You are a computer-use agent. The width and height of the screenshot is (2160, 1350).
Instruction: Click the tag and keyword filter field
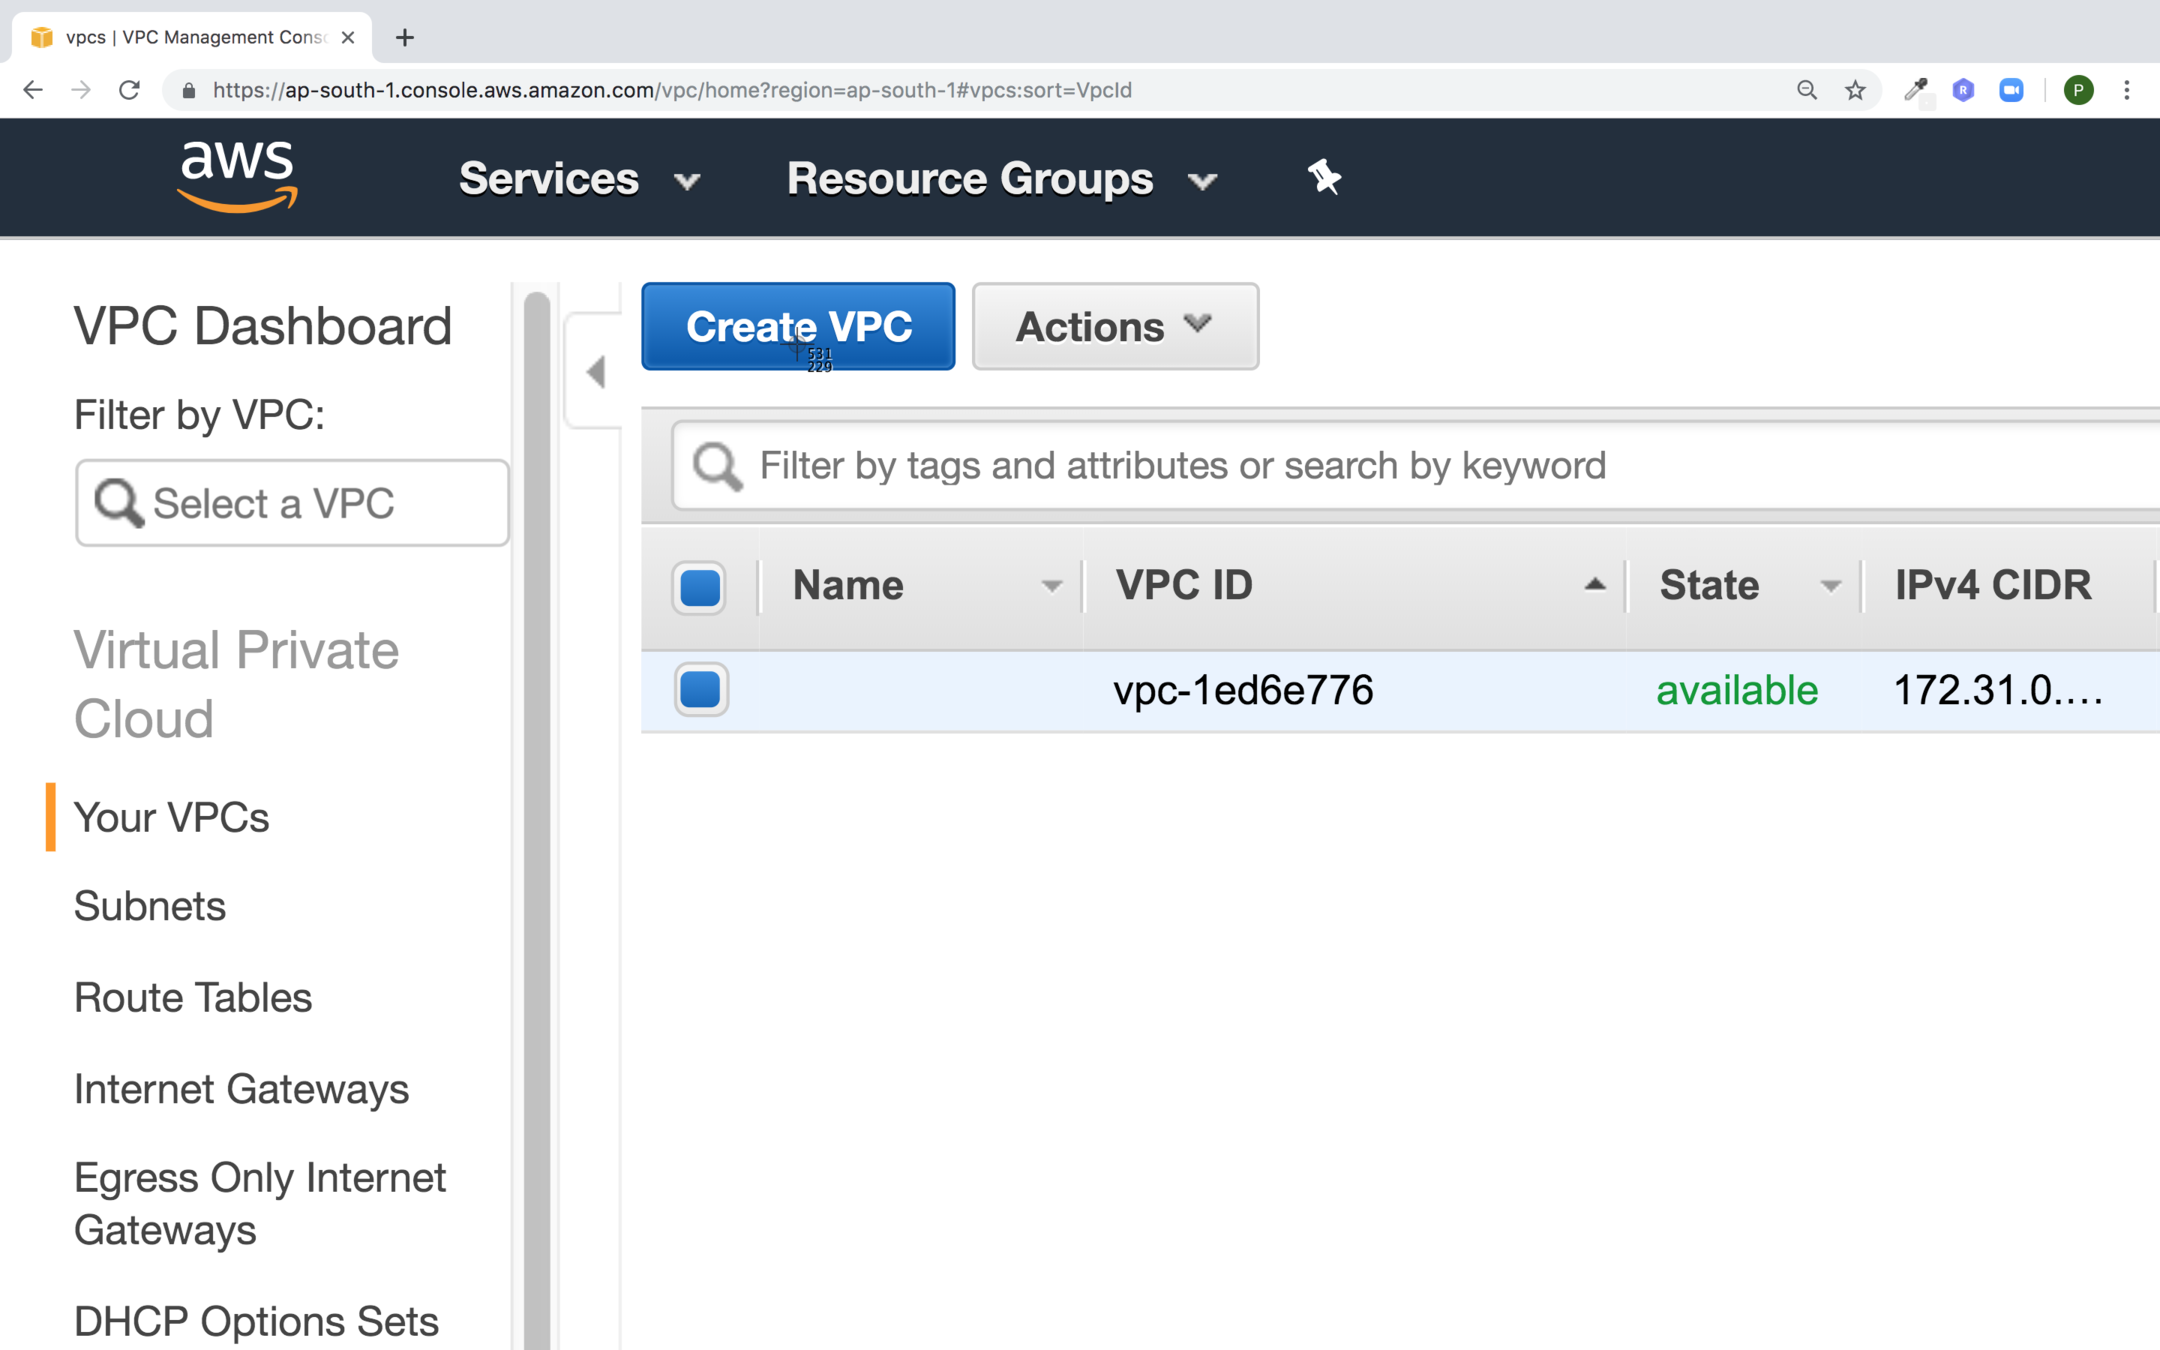pyautogui.click(x=1400, y=466)
